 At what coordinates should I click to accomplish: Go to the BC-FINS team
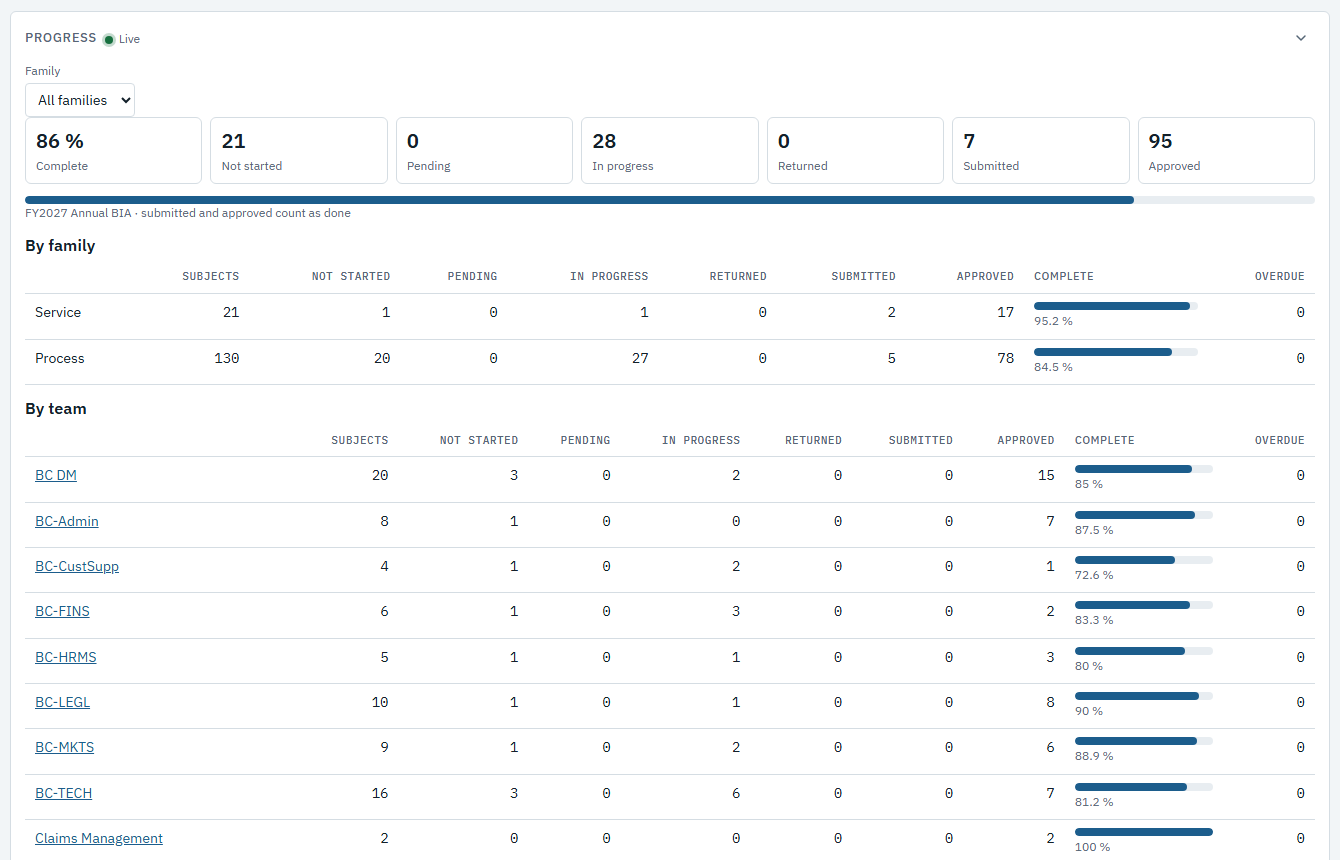point(62,611)
